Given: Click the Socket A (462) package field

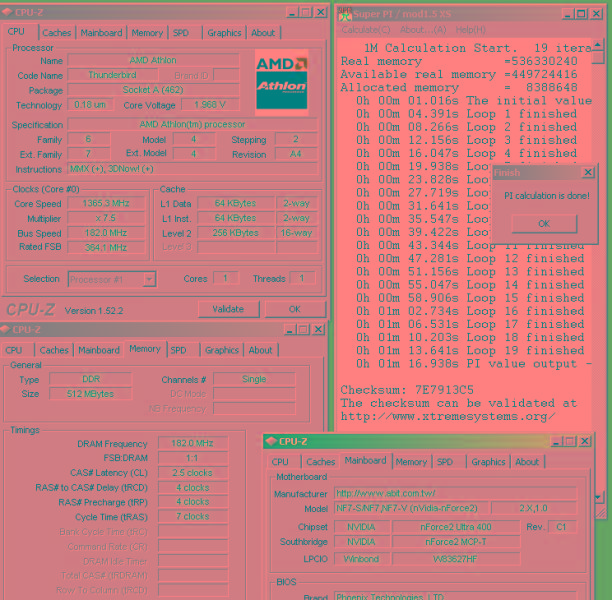Looking at the screenshot, I should point(153,90).
